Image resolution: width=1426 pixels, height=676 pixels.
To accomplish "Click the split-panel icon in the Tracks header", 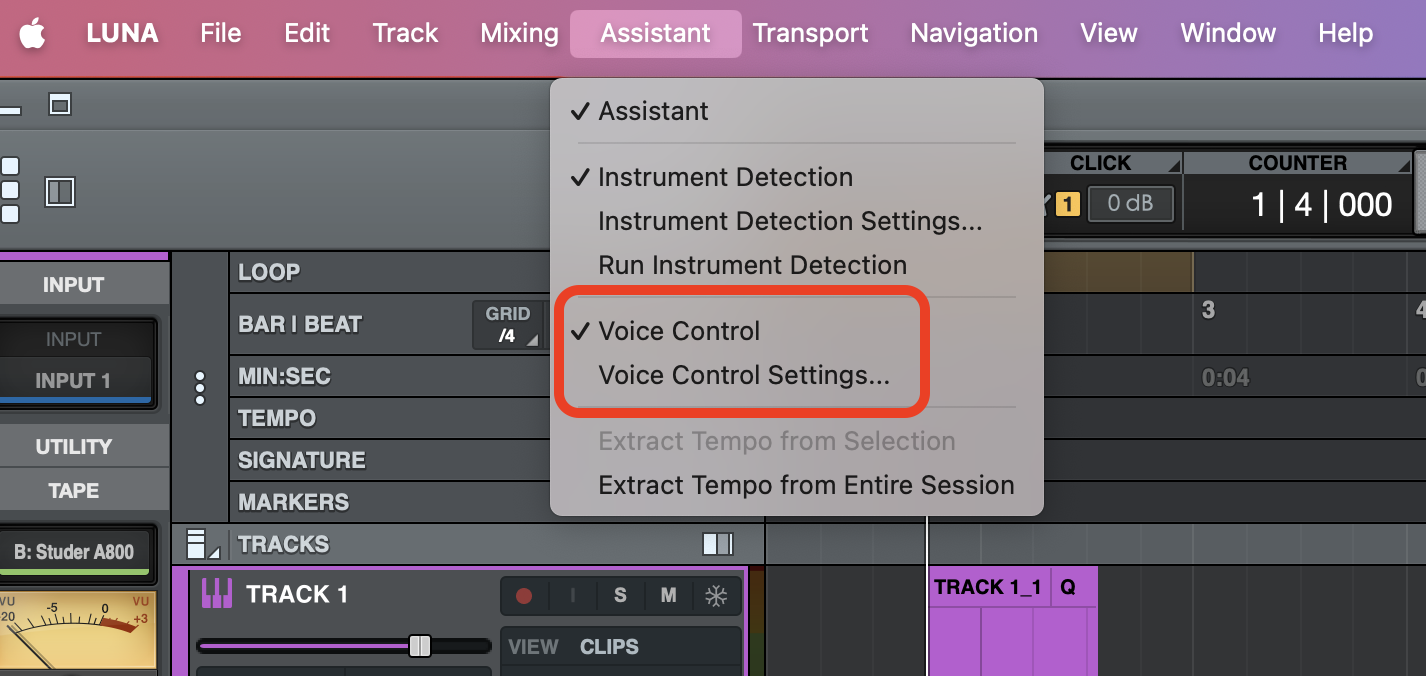I will pos(717,544).
